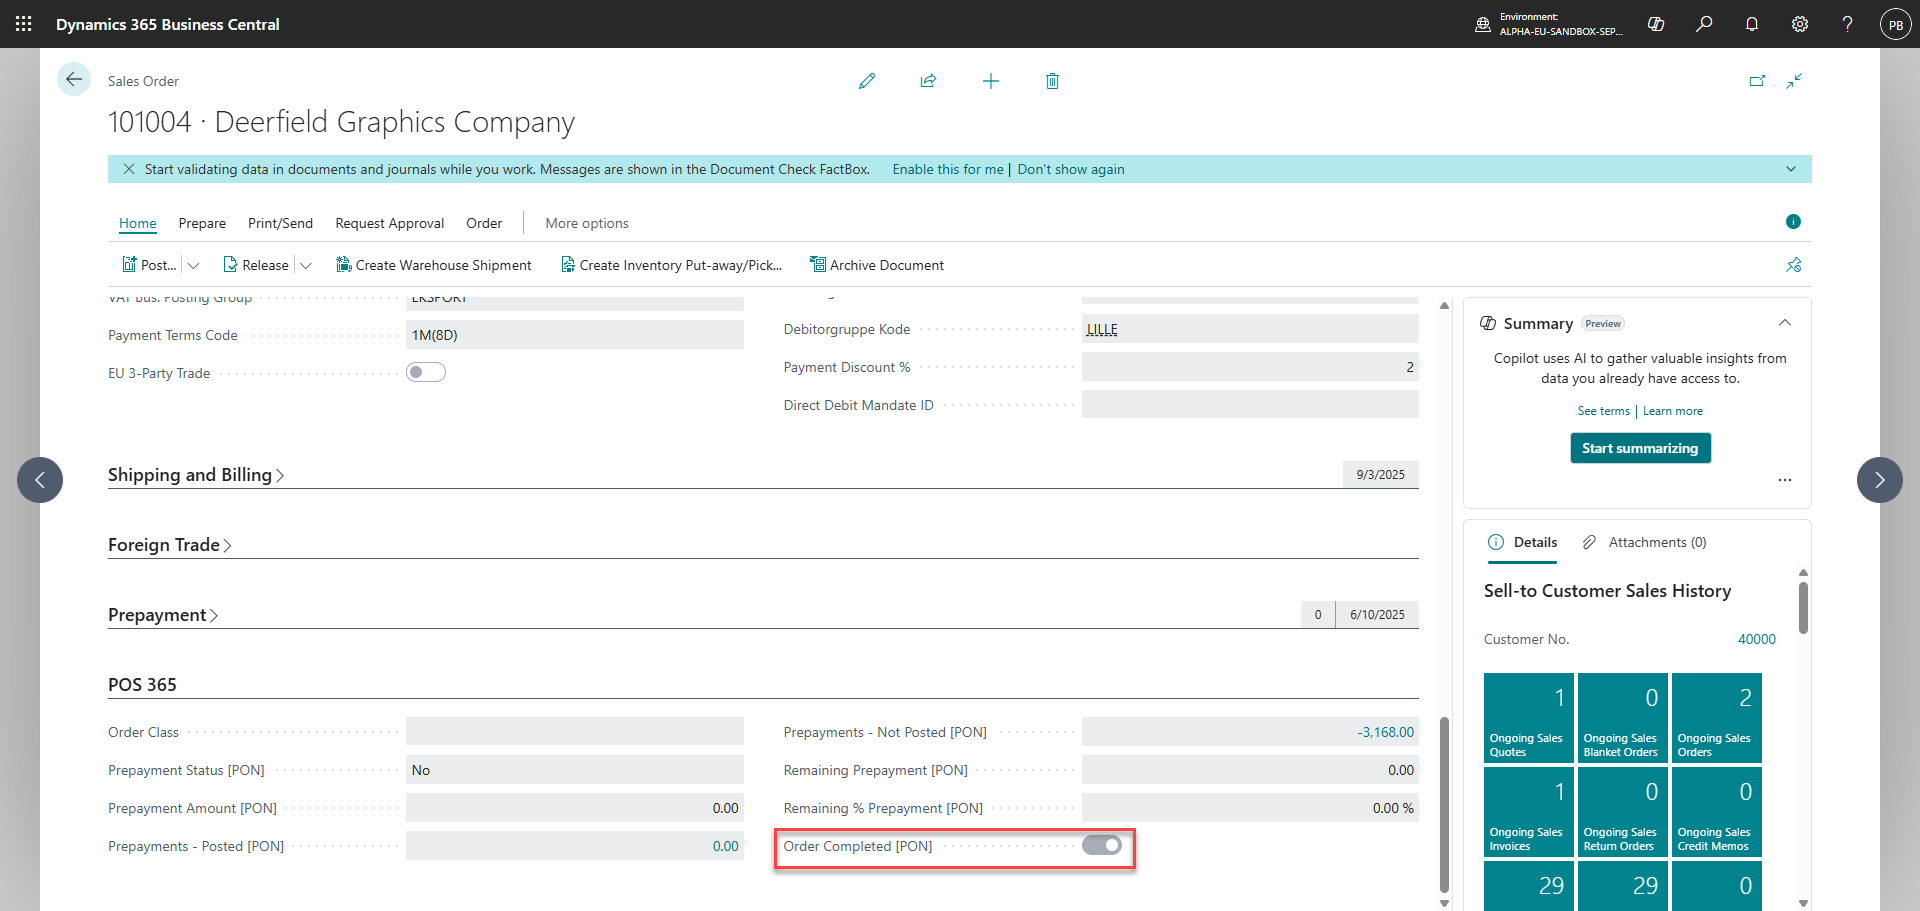This screenshot has height=911, width=1920.
Task: Click the share icon
Action: 929,81
